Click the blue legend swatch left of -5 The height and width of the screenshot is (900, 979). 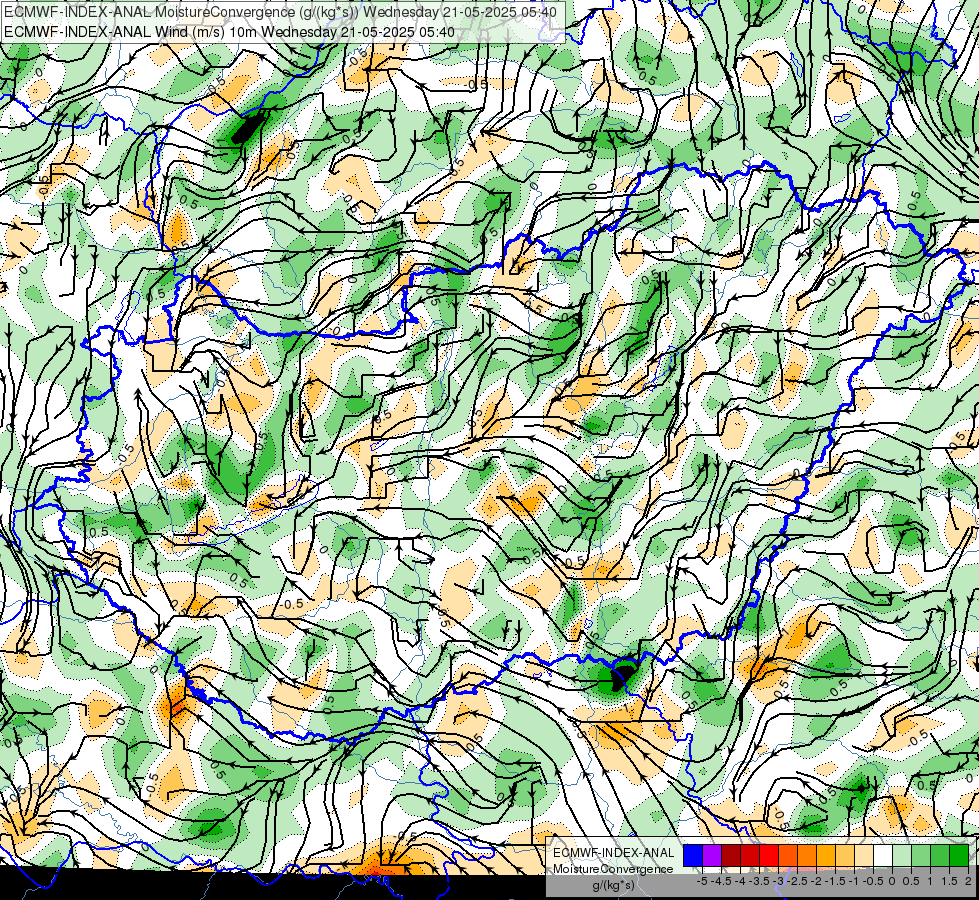693,855
